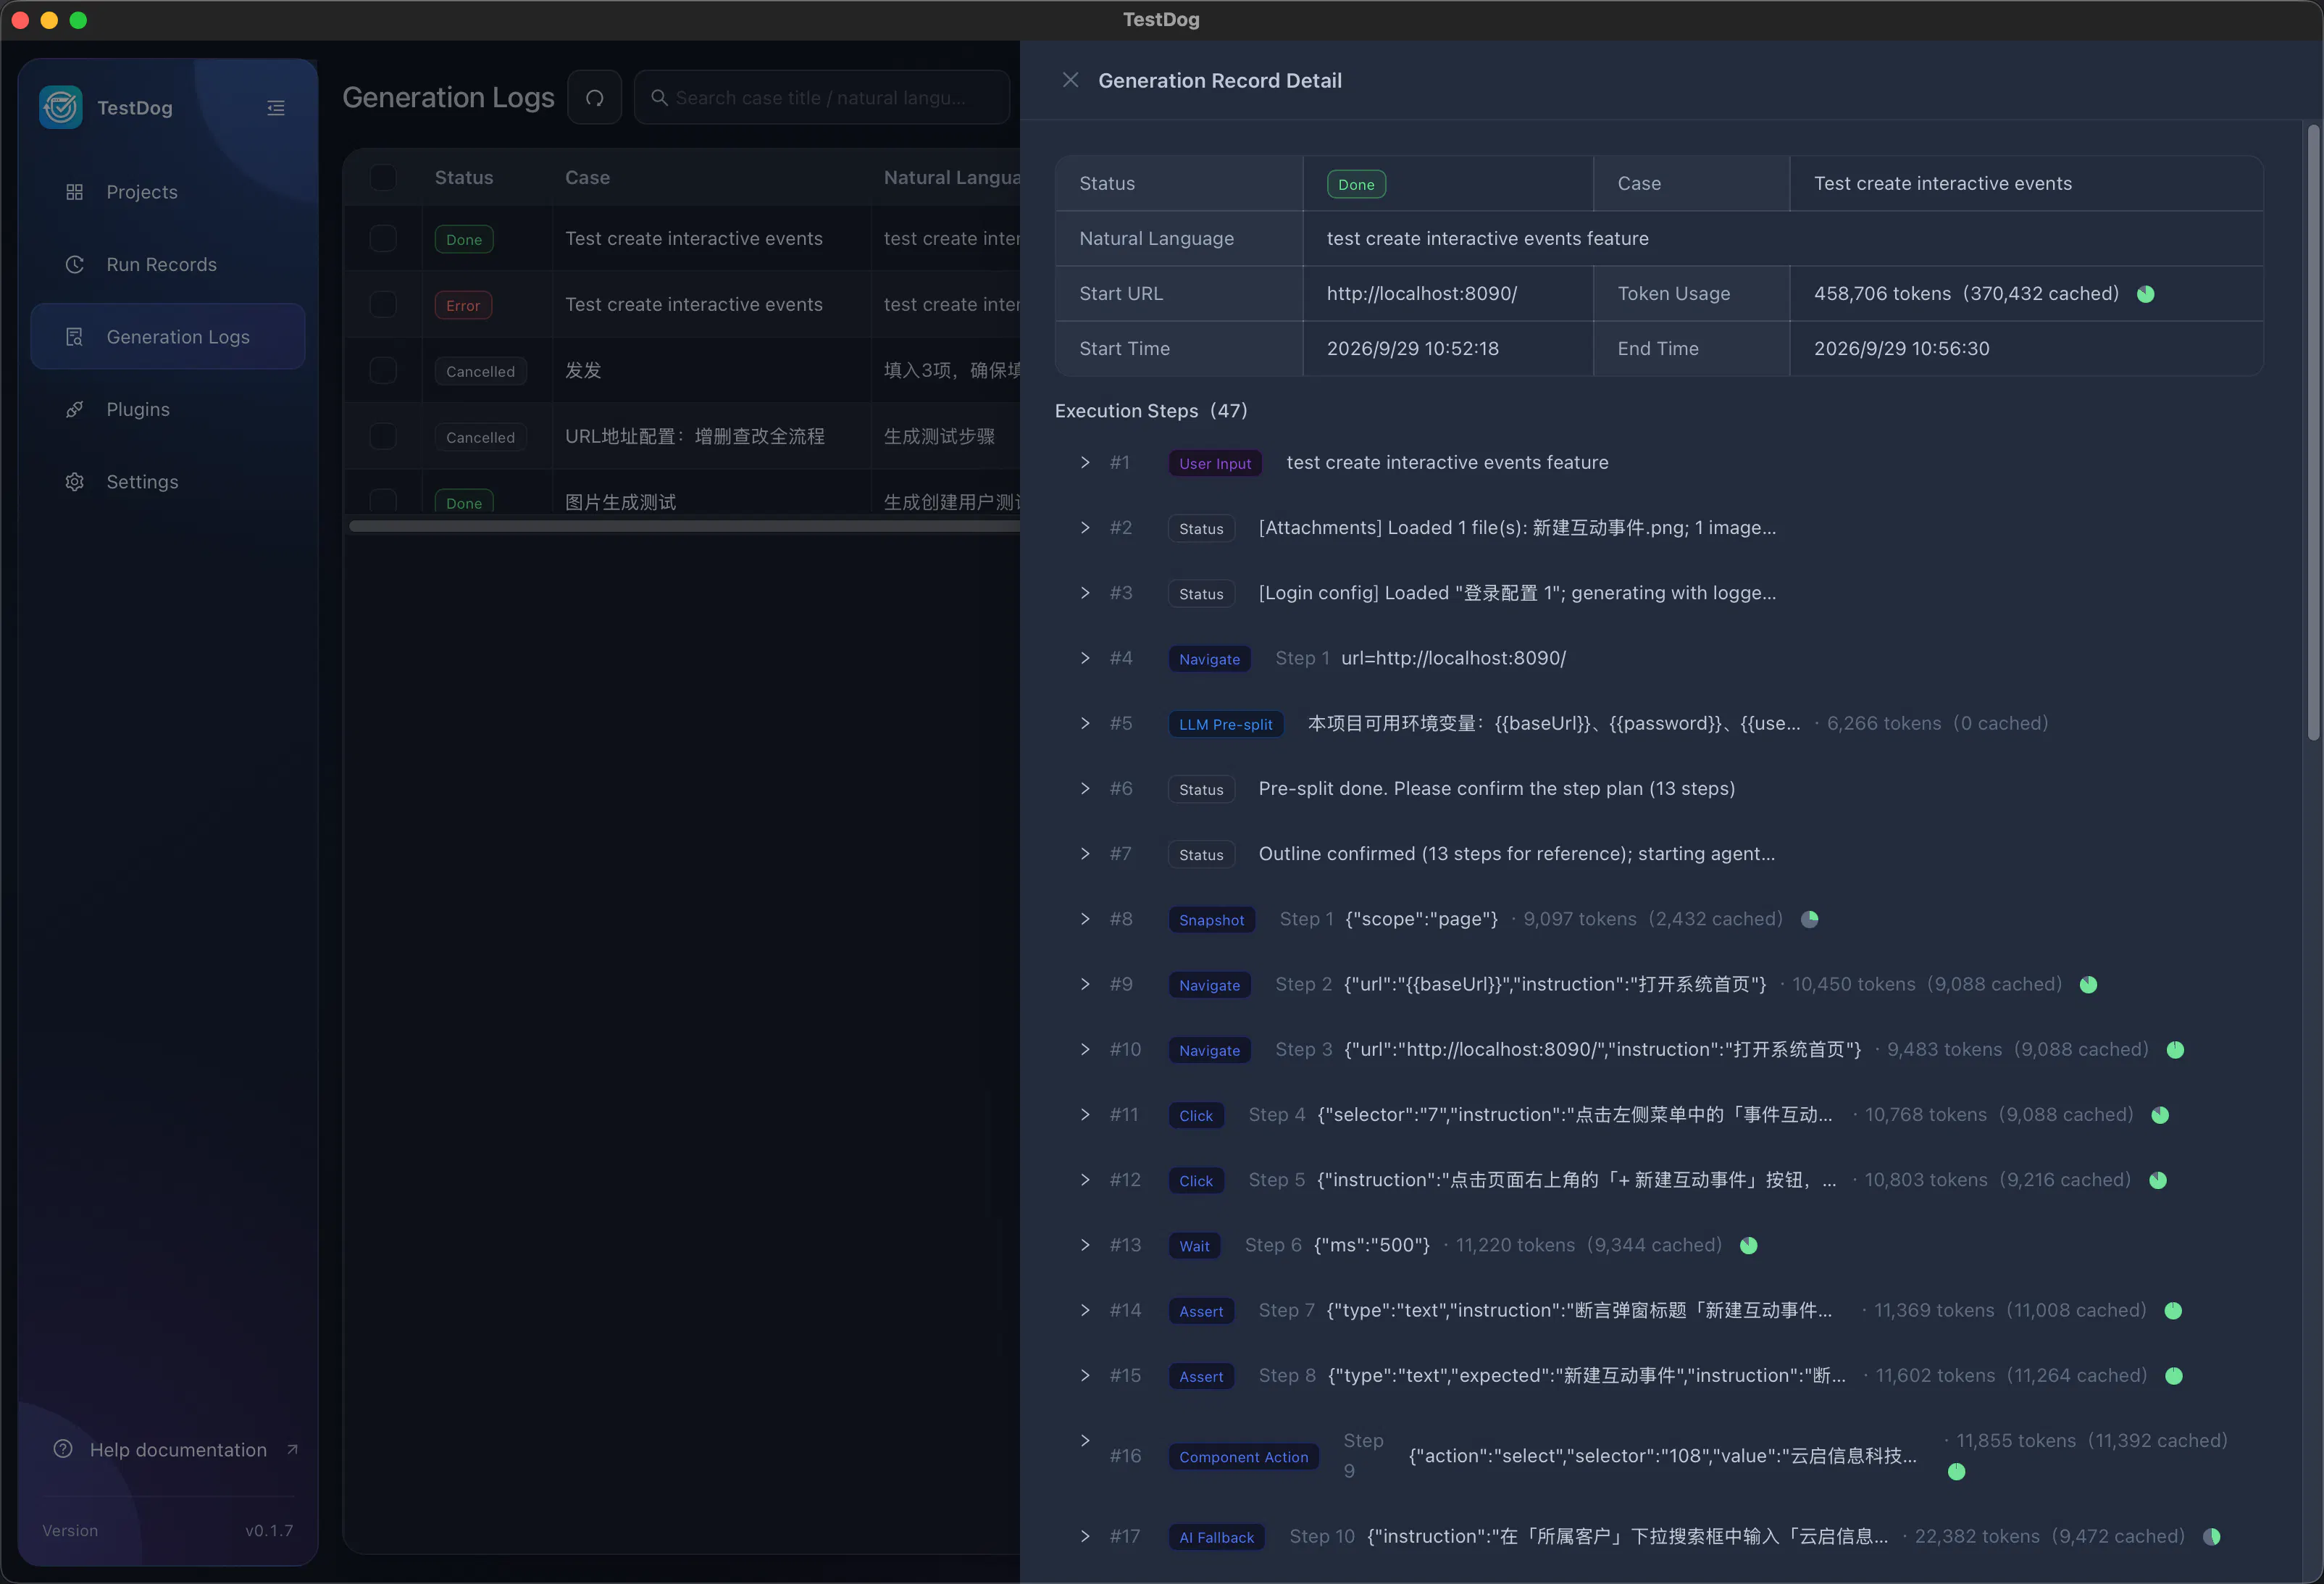2324x1584 pixels.
Task: Check the '图片生成测试' row checkbox
Action: [x=383, y=500]
